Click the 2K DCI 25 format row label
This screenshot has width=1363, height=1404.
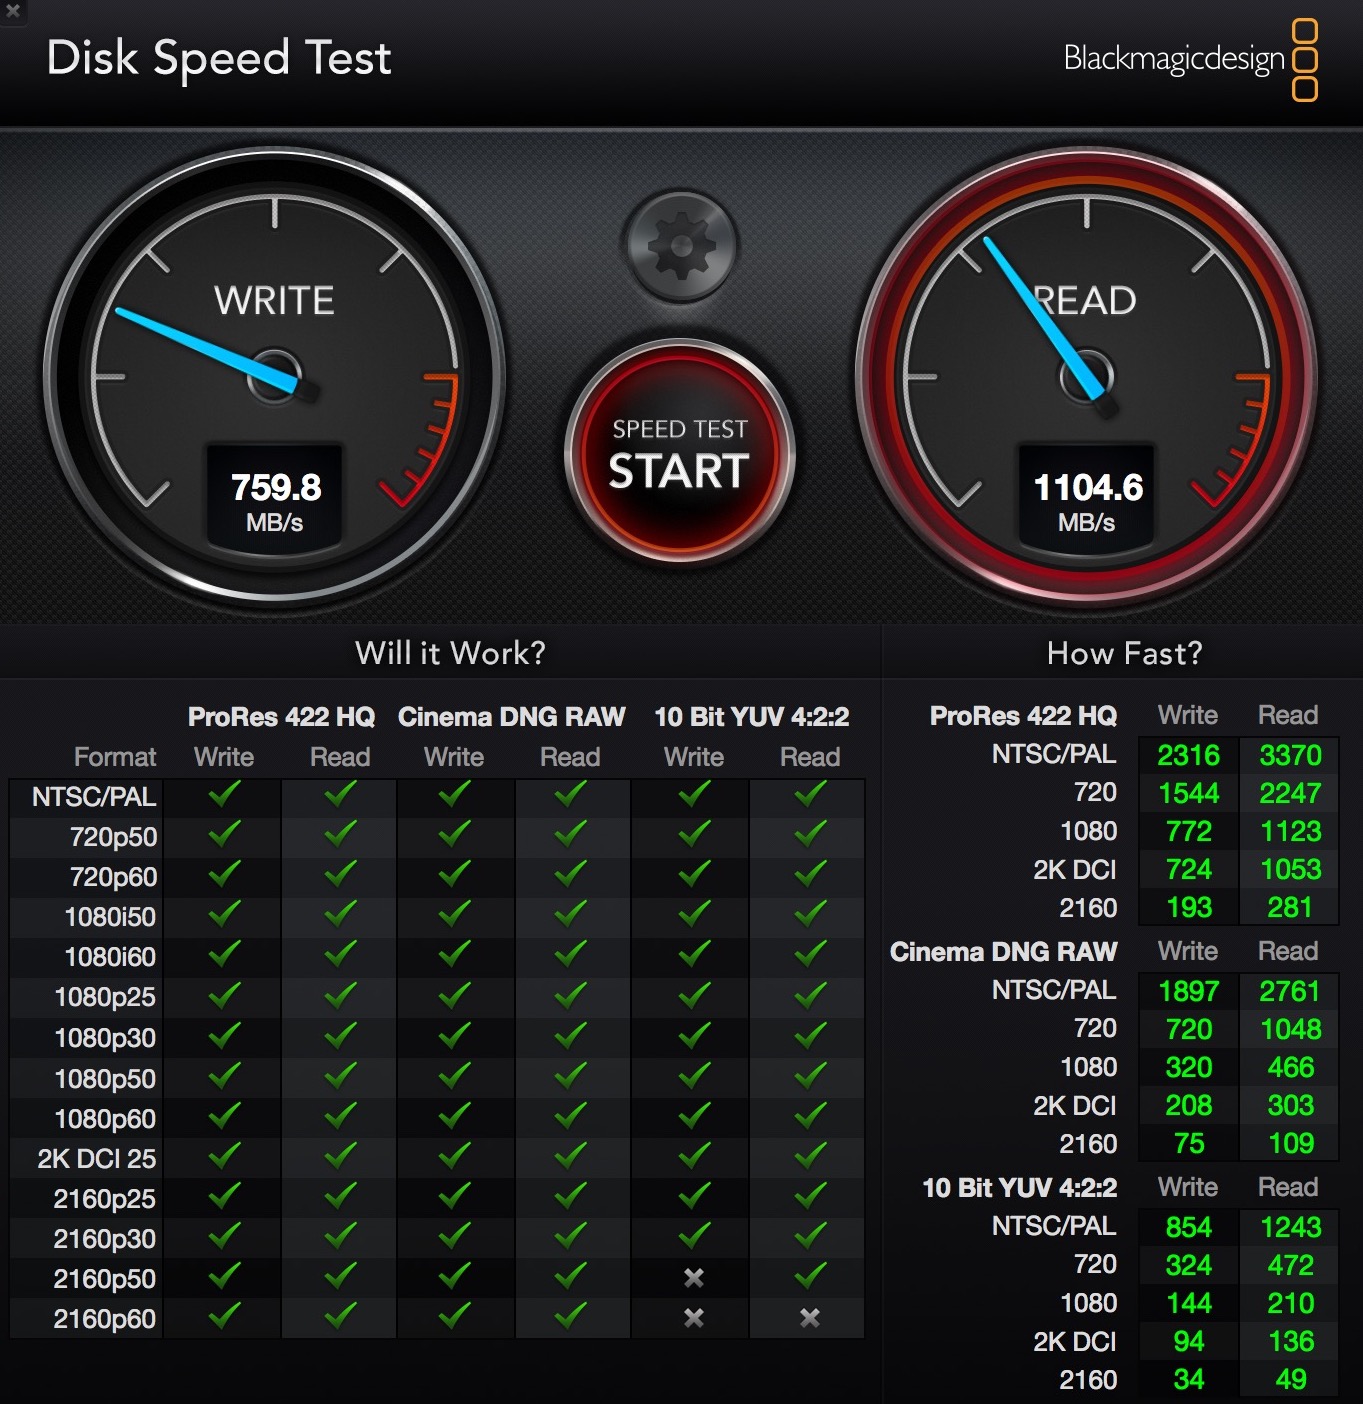pyautogui.click(x=97, y=1159)
